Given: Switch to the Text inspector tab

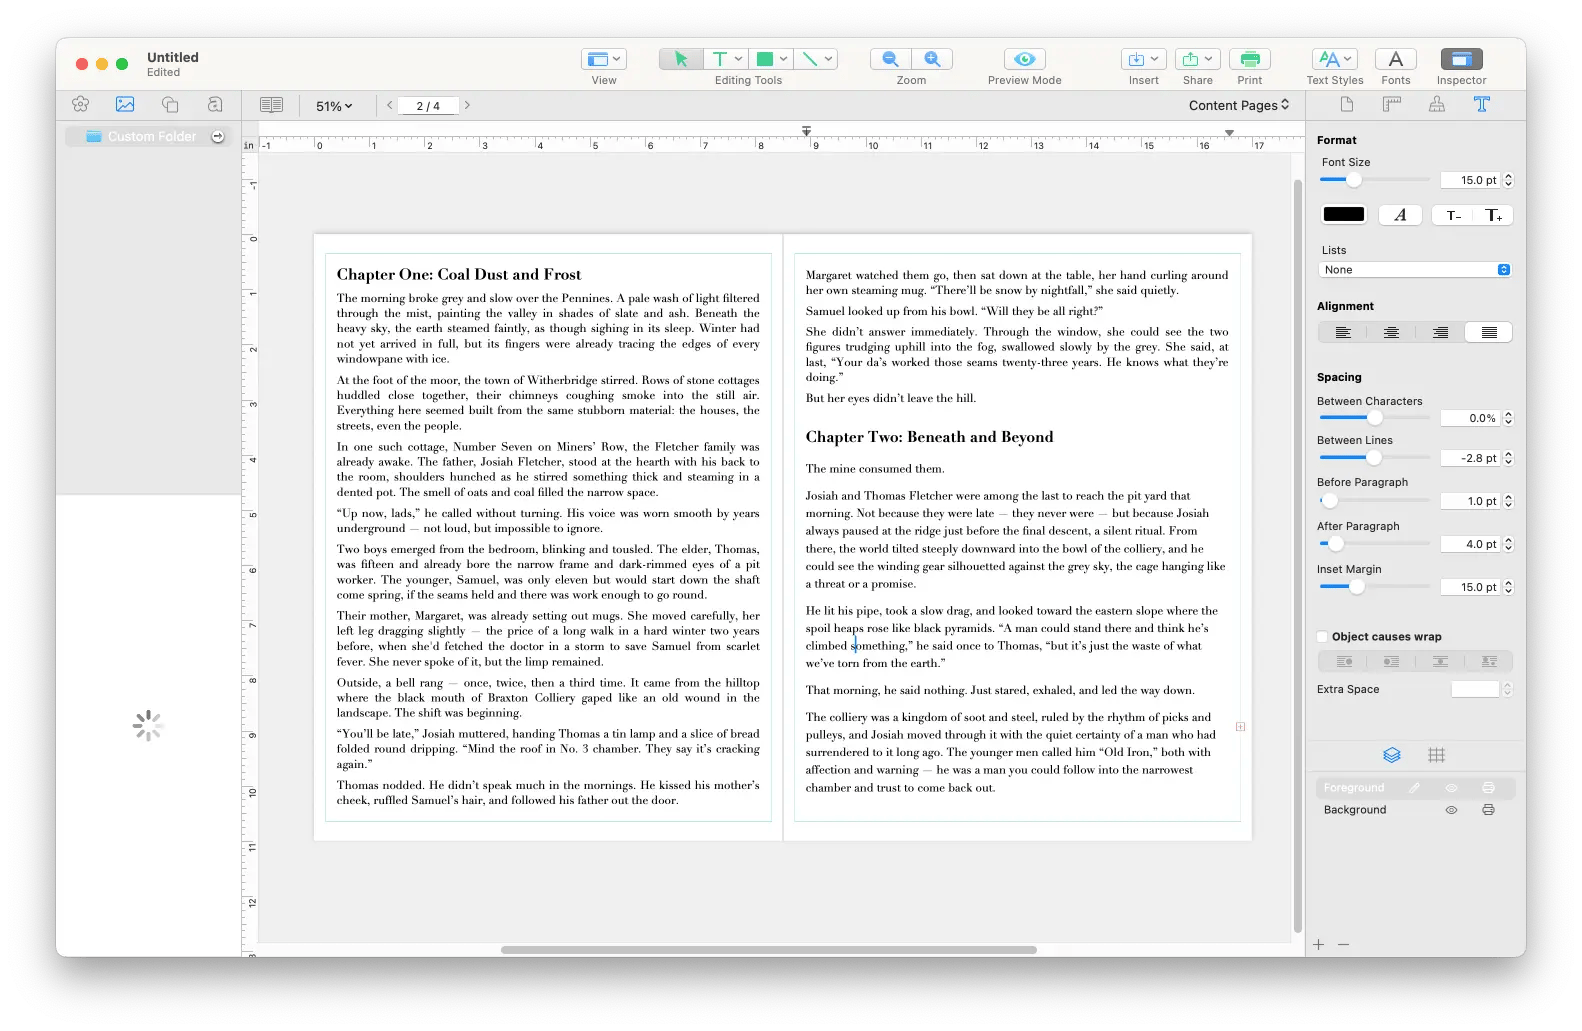Looking at the screenshot, I should [x=1482, y=105].
